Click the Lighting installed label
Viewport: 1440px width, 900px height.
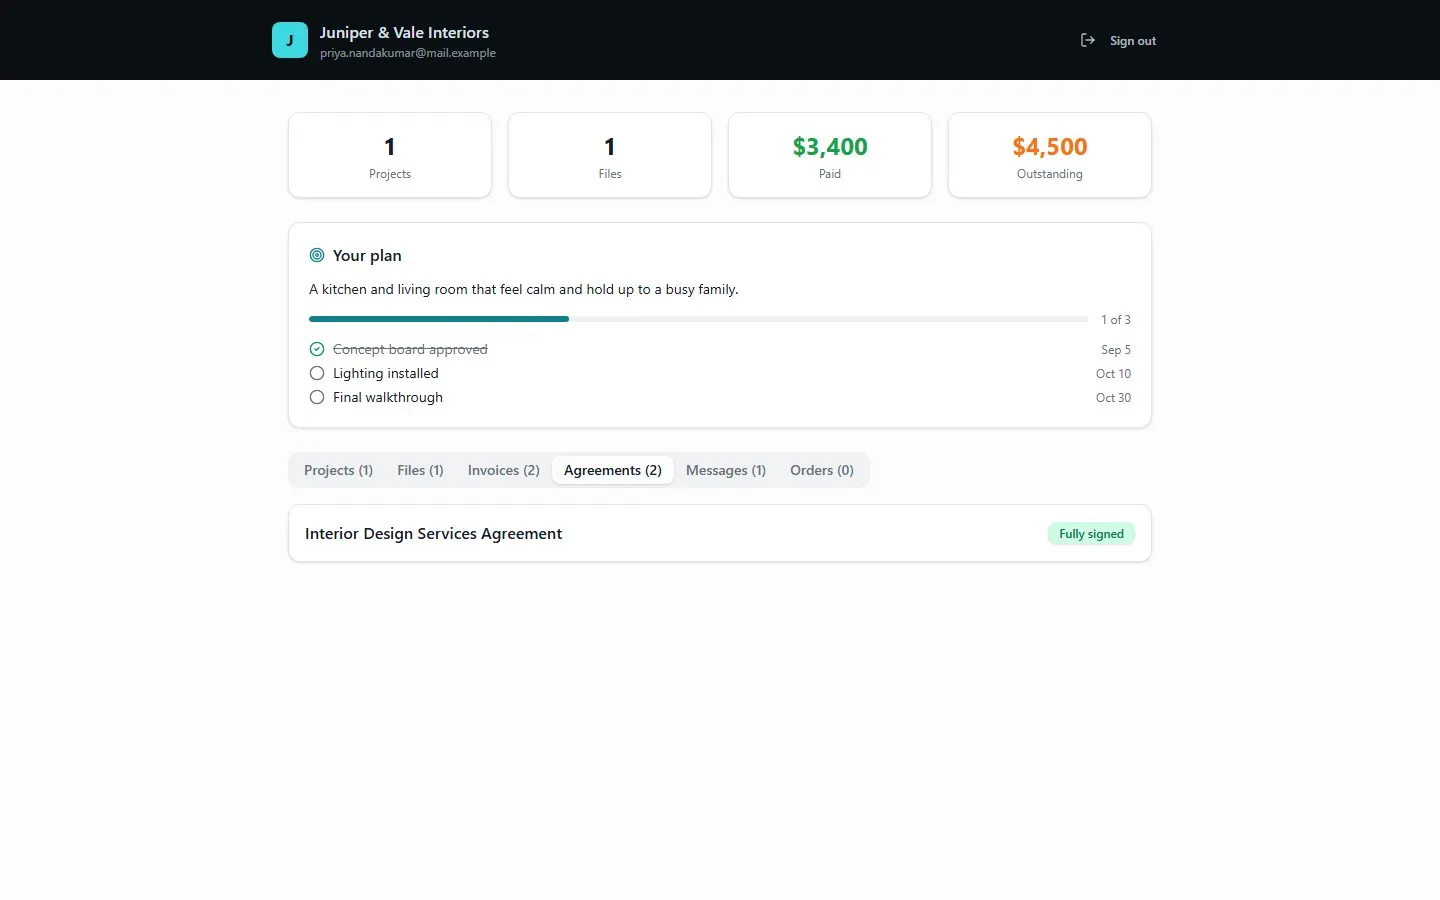click(386, 373)
